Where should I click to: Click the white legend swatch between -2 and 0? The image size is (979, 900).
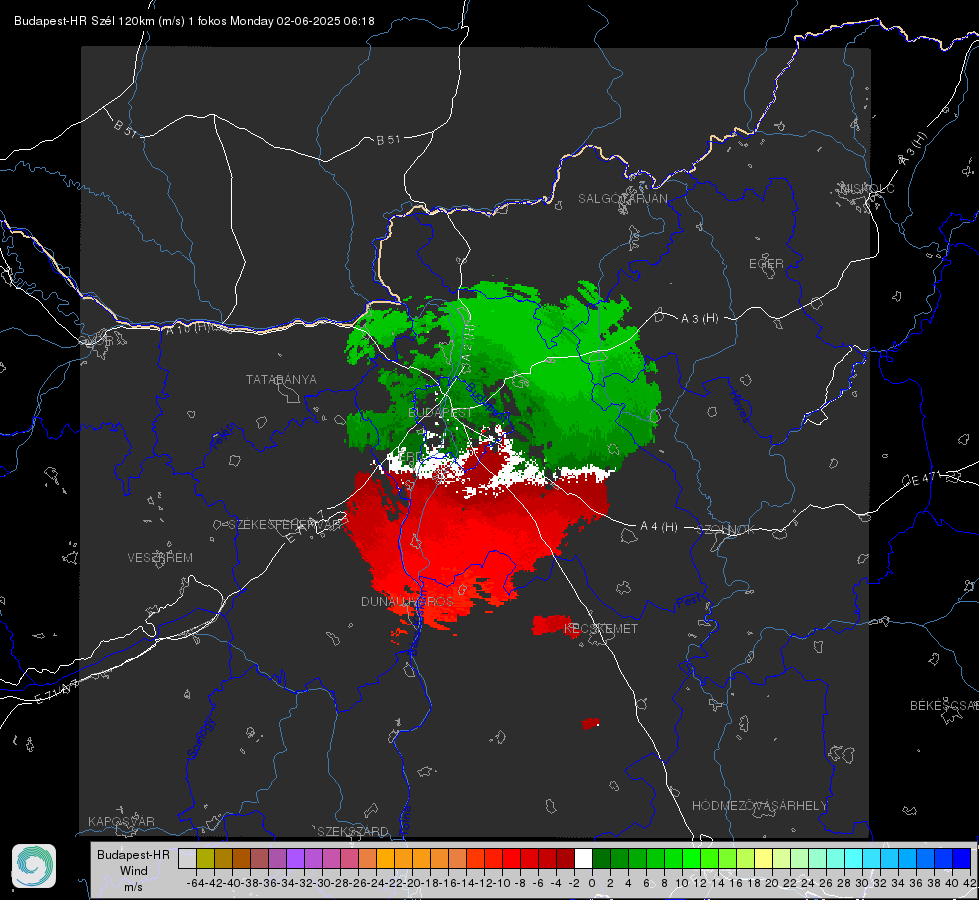click(583, 858)
